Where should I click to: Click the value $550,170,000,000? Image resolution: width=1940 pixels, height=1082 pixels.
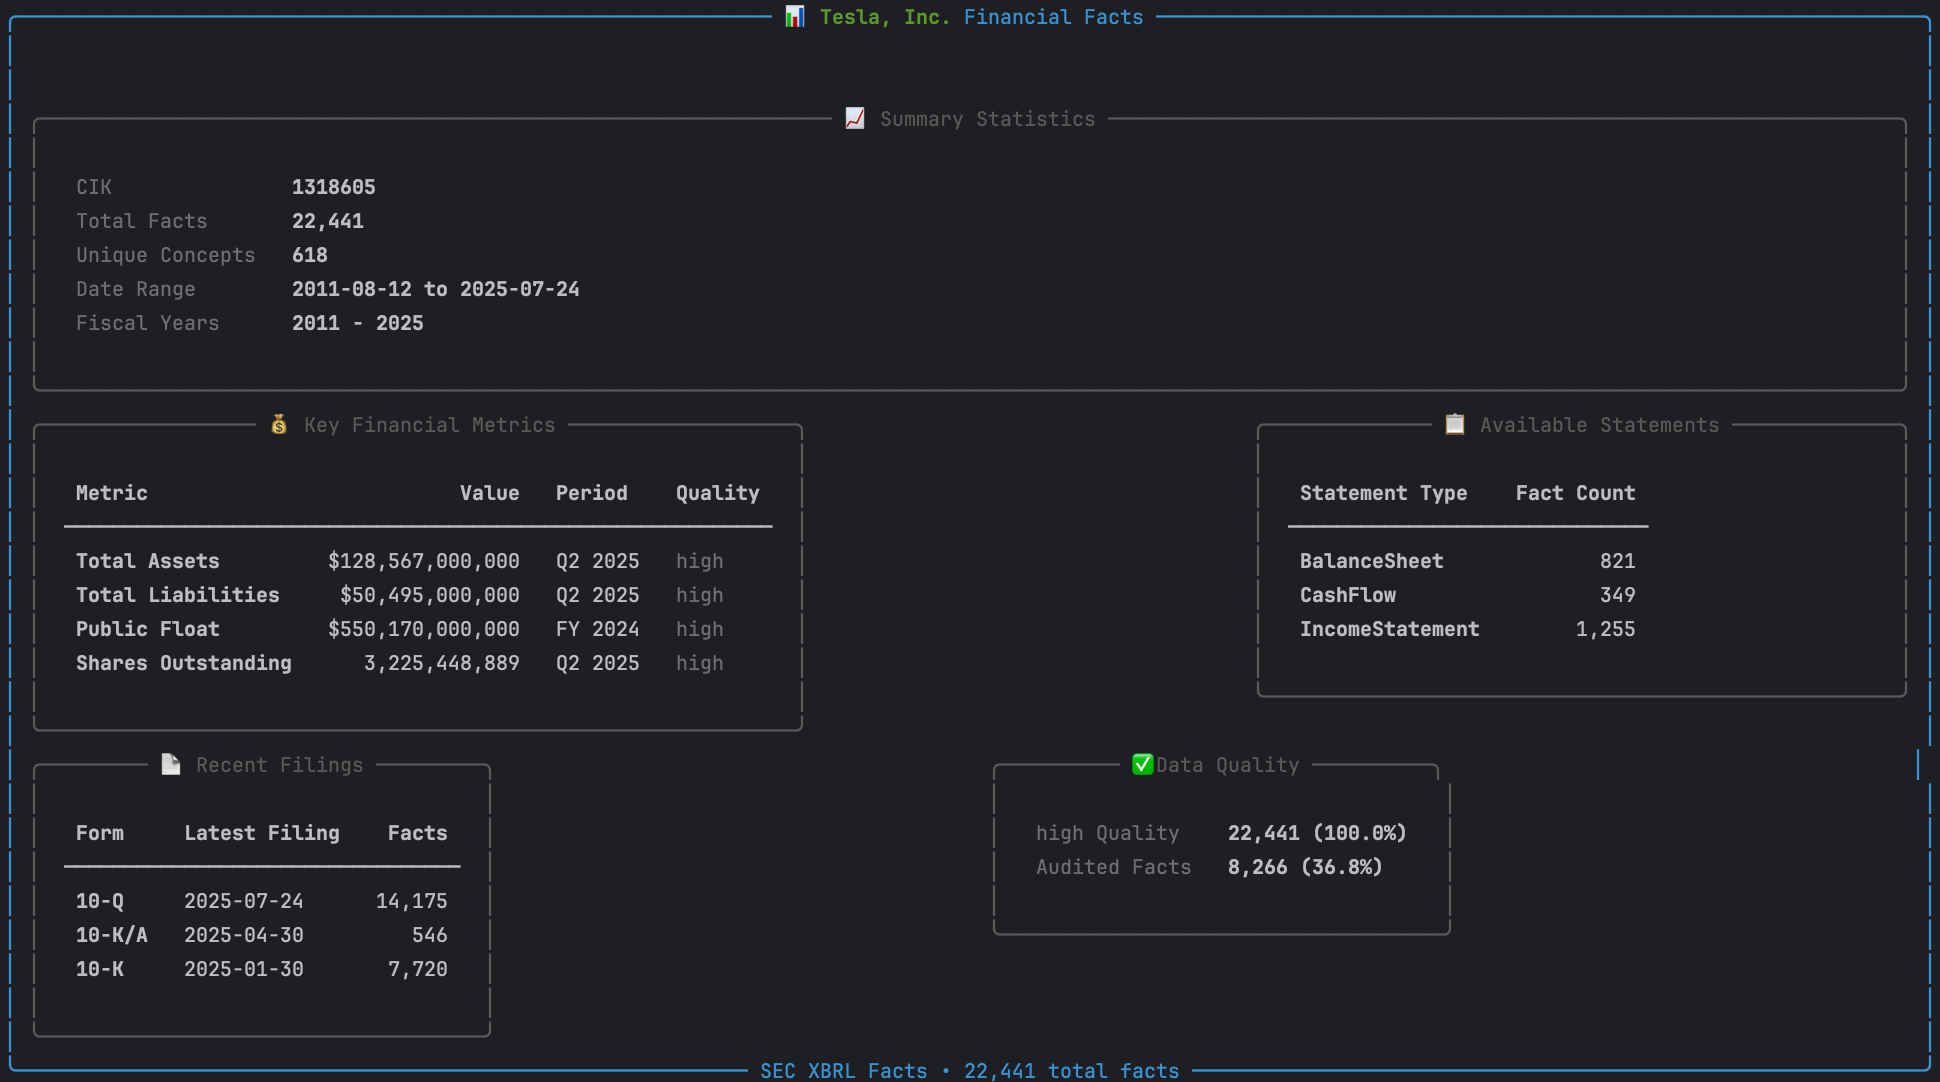click(x=424, y=629)
